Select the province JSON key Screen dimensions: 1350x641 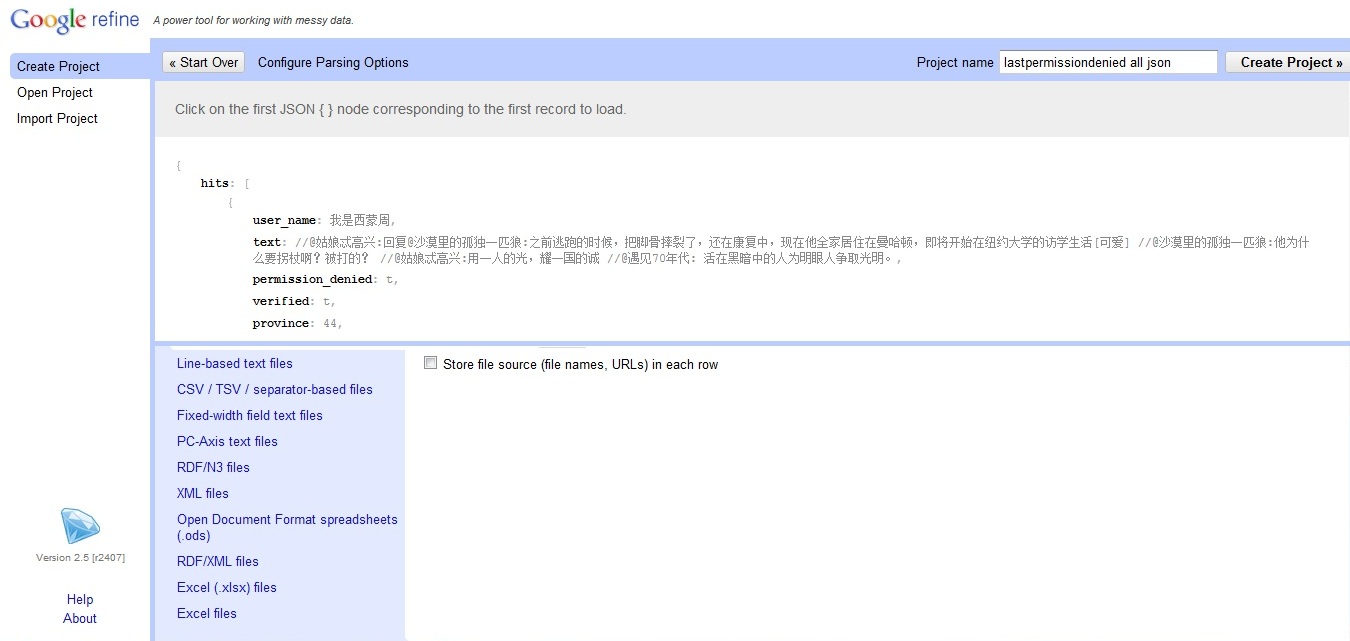coord(281,323)
